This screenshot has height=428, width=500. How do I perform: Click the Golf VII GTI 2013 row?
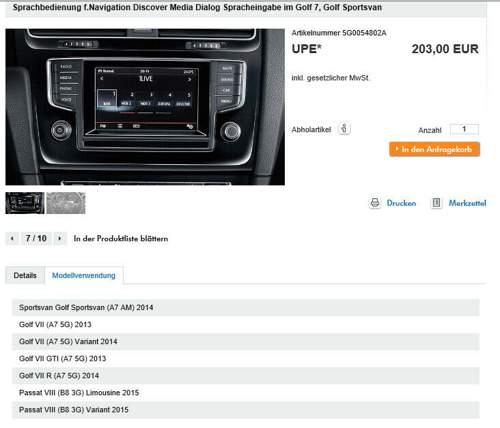(x=246, y=359)
